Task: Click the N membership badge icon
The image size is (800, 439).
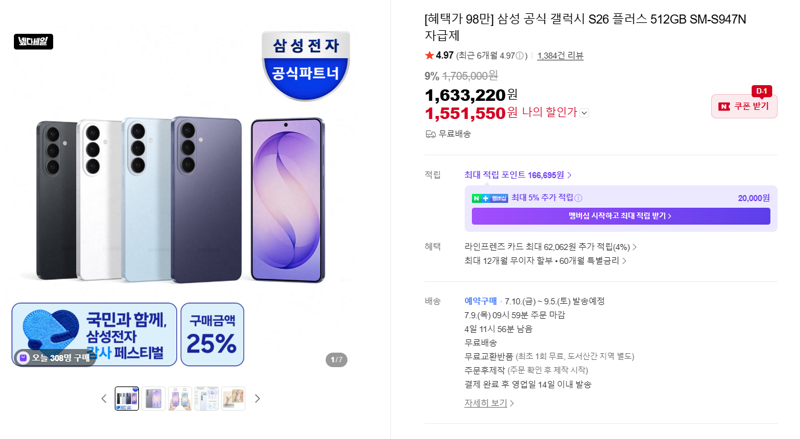Action: click(x=489, y=198)
